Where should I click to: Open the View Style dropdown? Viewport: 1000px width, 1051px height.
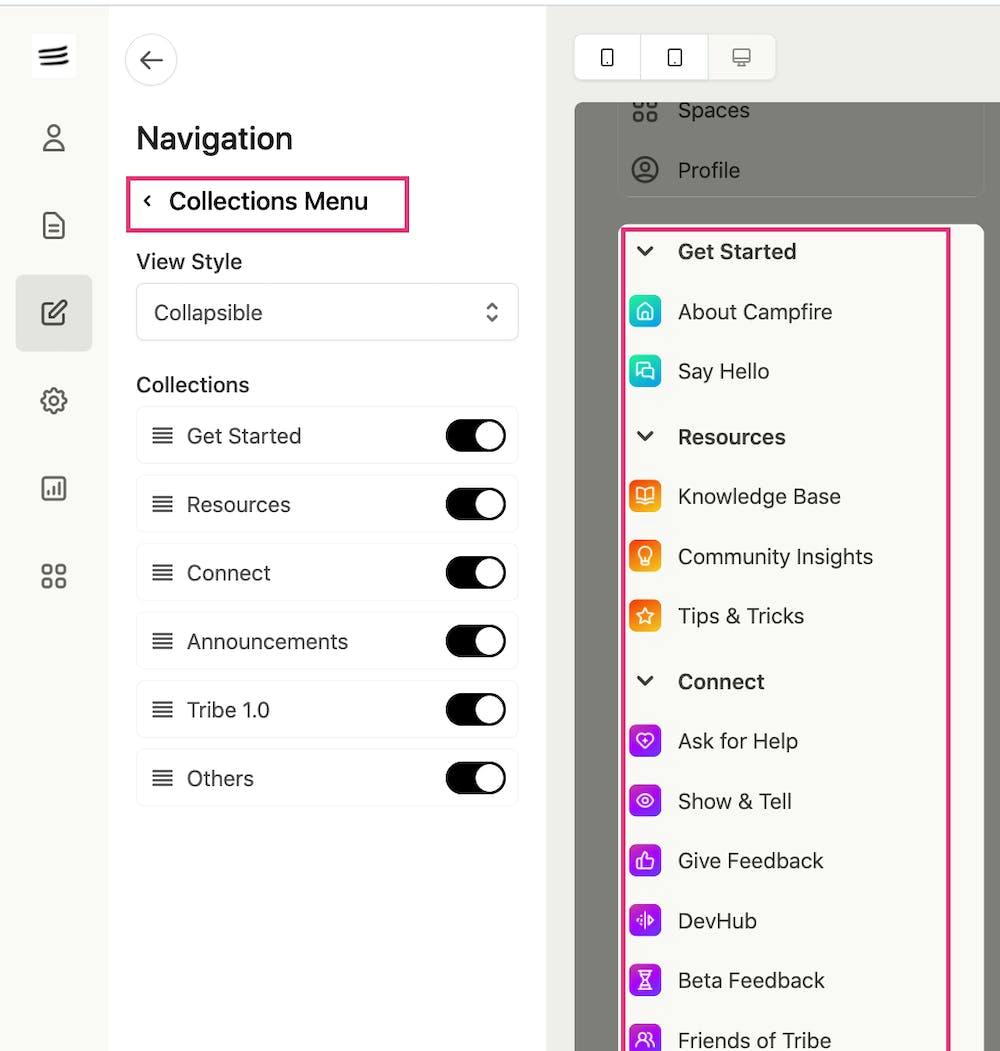pos(327,312)
